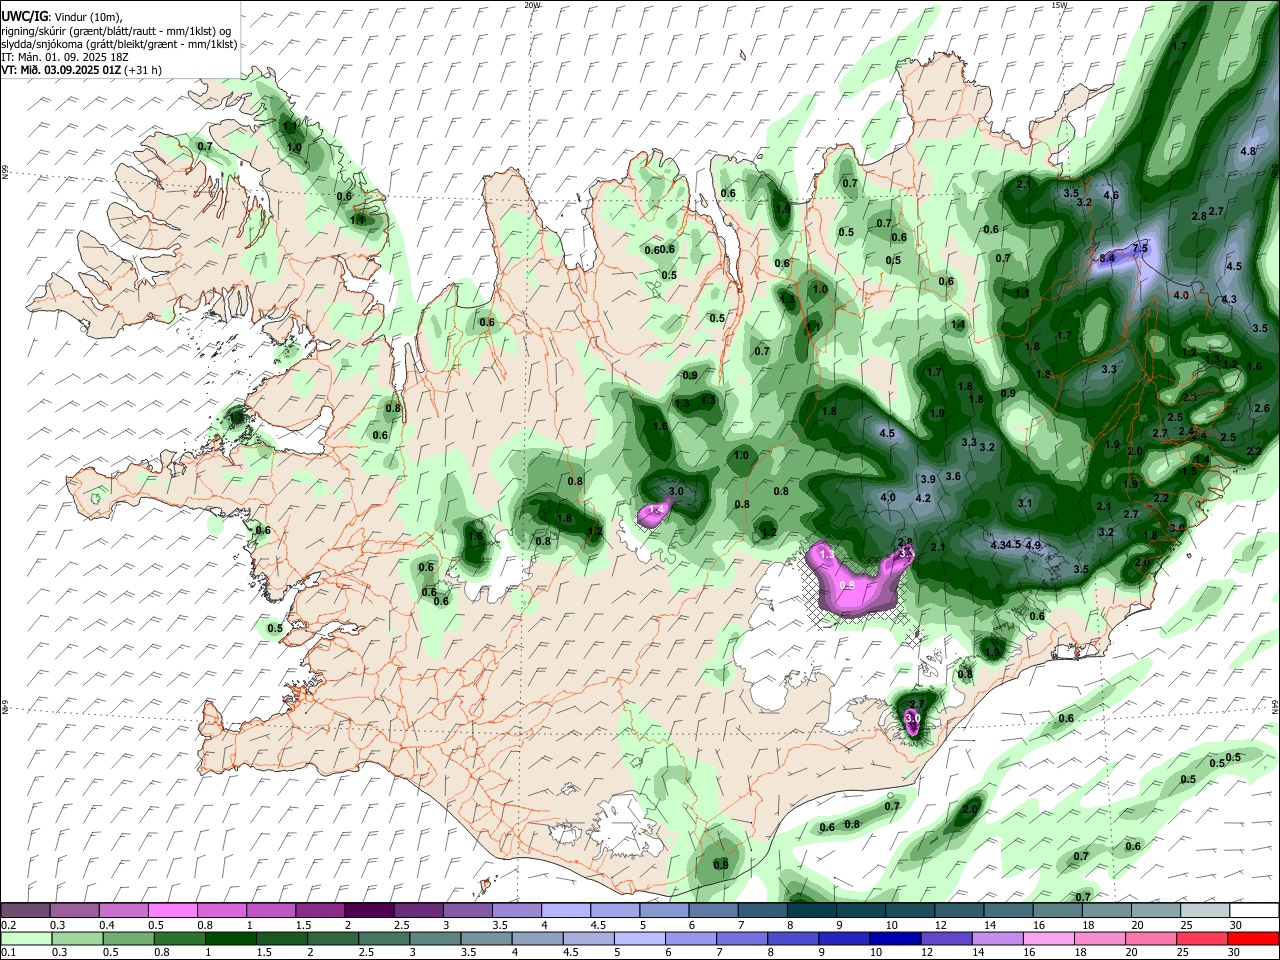The width and height of the screenshot is (1280, 960).
Task: Click the upper legend swatch labeled 1.5
Action: point(319,910)
